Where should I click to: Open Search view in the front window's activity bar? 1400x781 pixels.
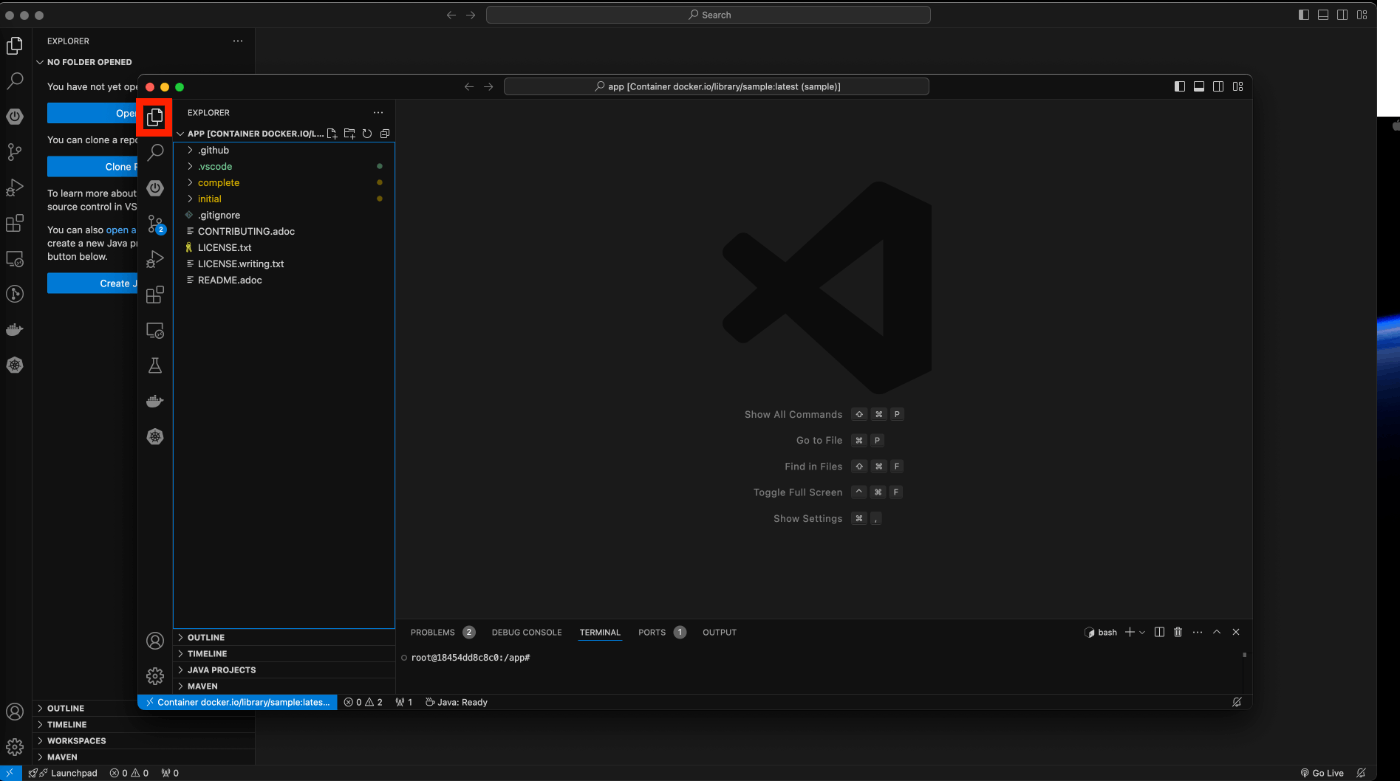[155, 152]
